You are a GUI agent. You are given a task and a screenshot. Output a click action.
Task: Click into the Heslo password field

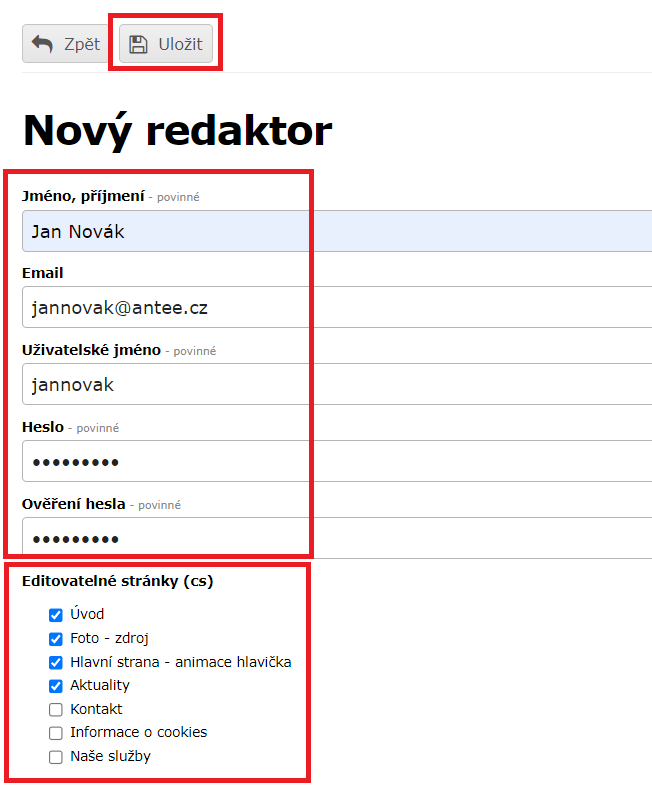tap(336, 461)
